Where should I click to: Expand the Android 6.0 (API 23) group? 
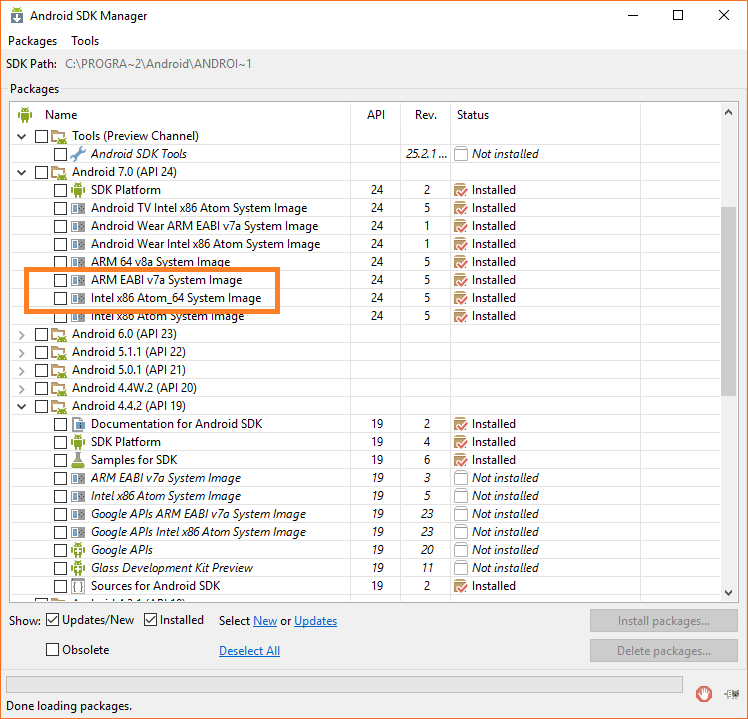click(22, 334)
